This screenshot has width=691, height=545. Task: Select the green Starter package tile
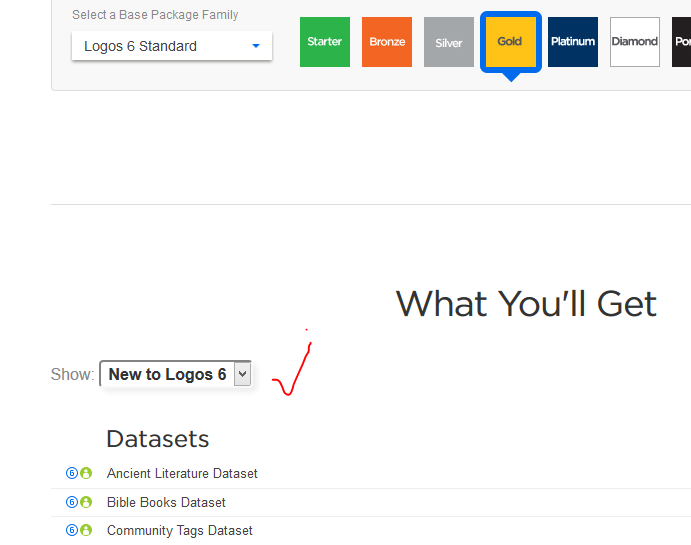[x=325, y=42]
